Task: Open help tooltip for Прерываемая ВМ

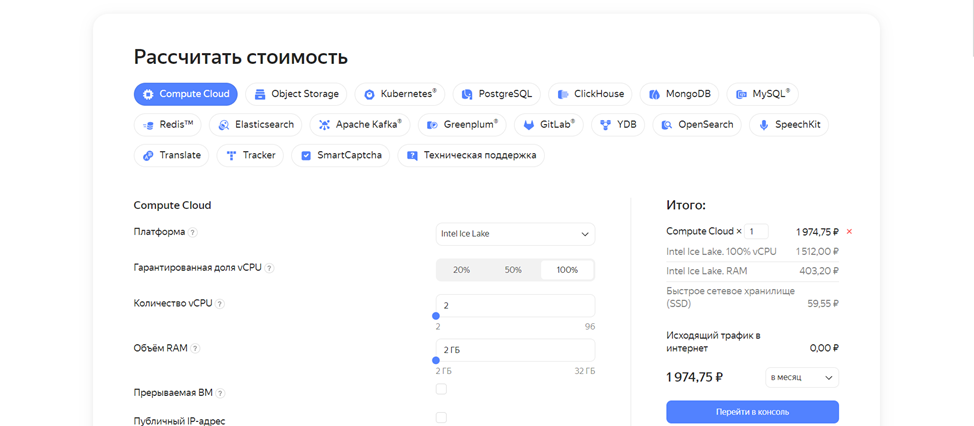Action: 221,393
